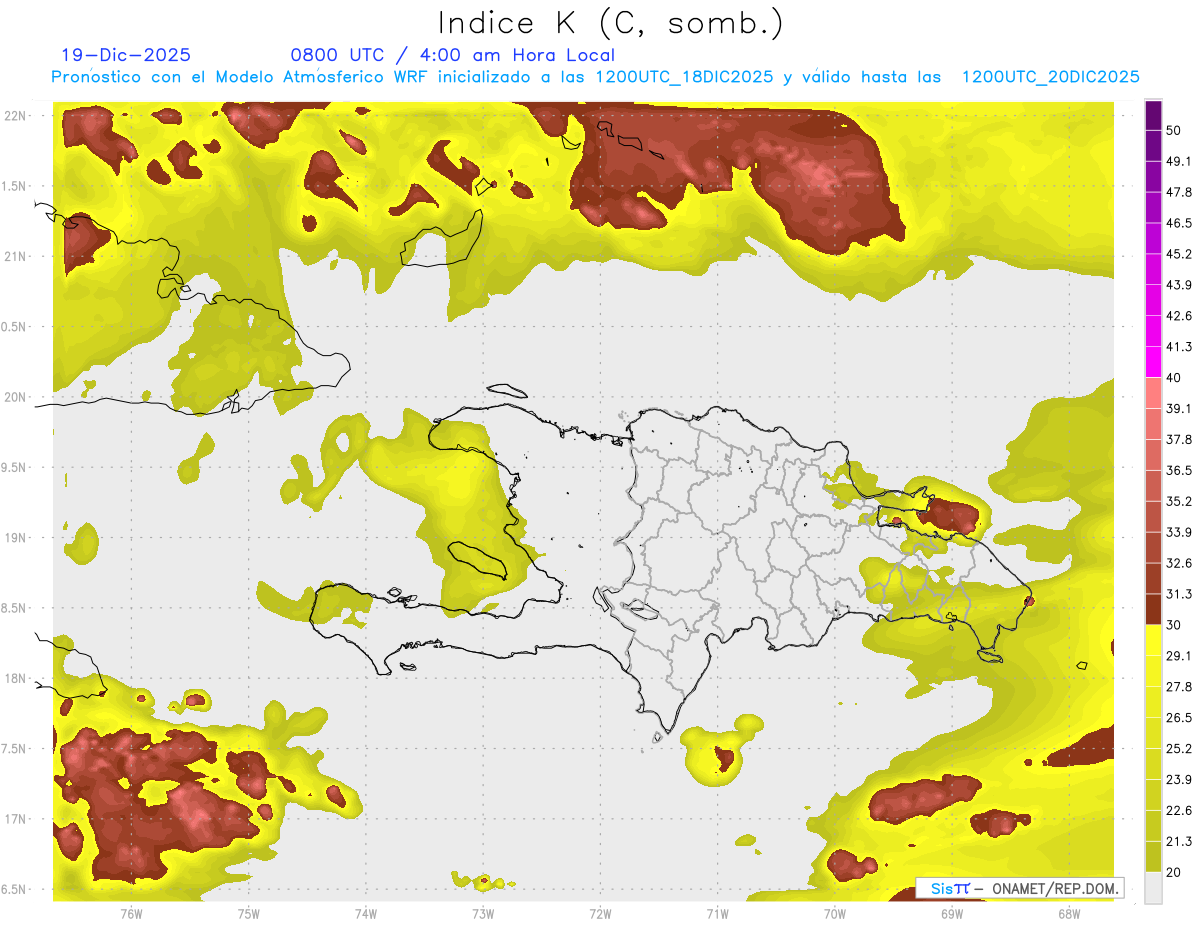Viewport: 1200px width, 927px height.
Task: Click the "9.5N" latitude label
Action: coord(14,468)
